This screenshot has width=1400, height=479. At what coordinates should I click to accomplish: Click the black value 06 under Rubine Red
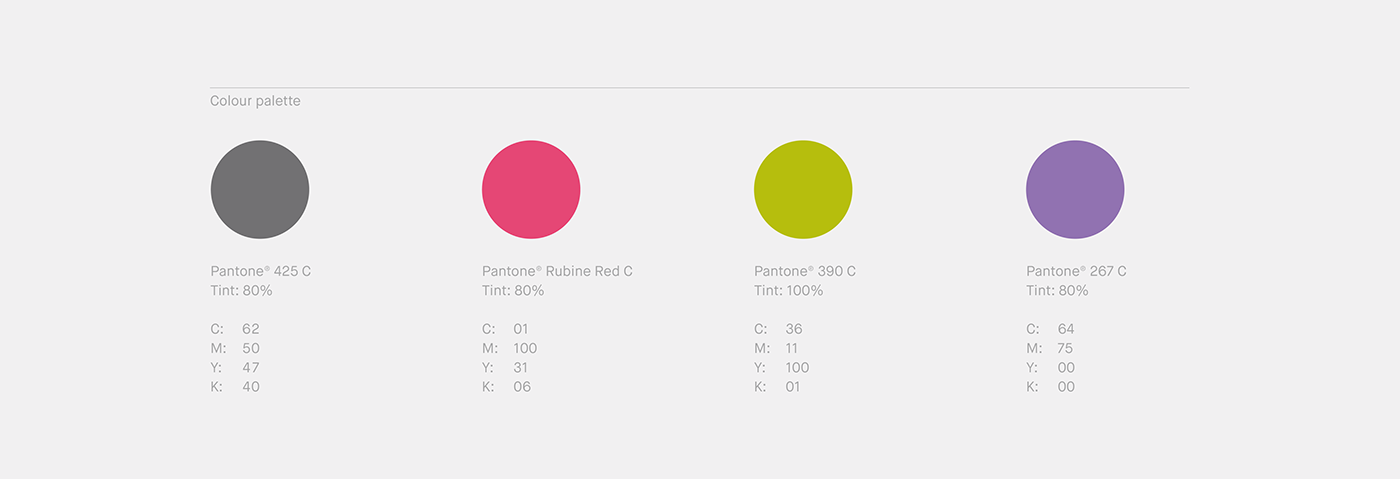click(522, 386)
